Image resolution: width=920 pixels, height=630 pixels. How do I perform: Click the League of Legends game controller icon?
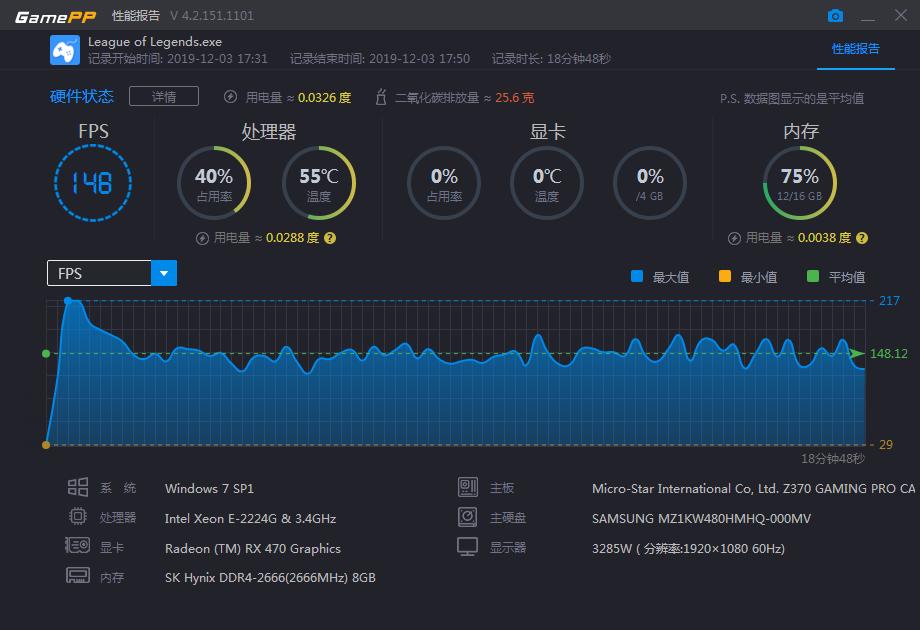[x=65, y=50]
